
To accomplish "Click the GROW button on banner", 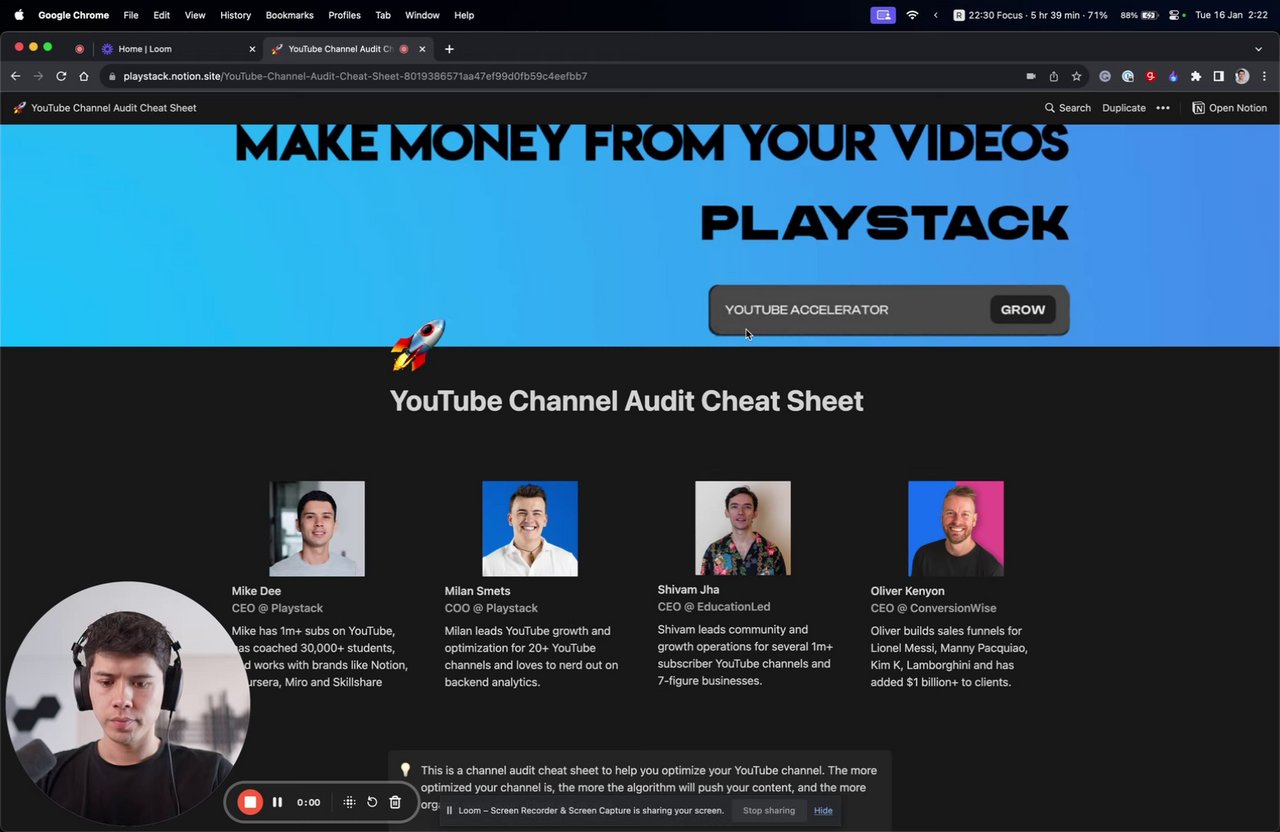I will 1023,310.
